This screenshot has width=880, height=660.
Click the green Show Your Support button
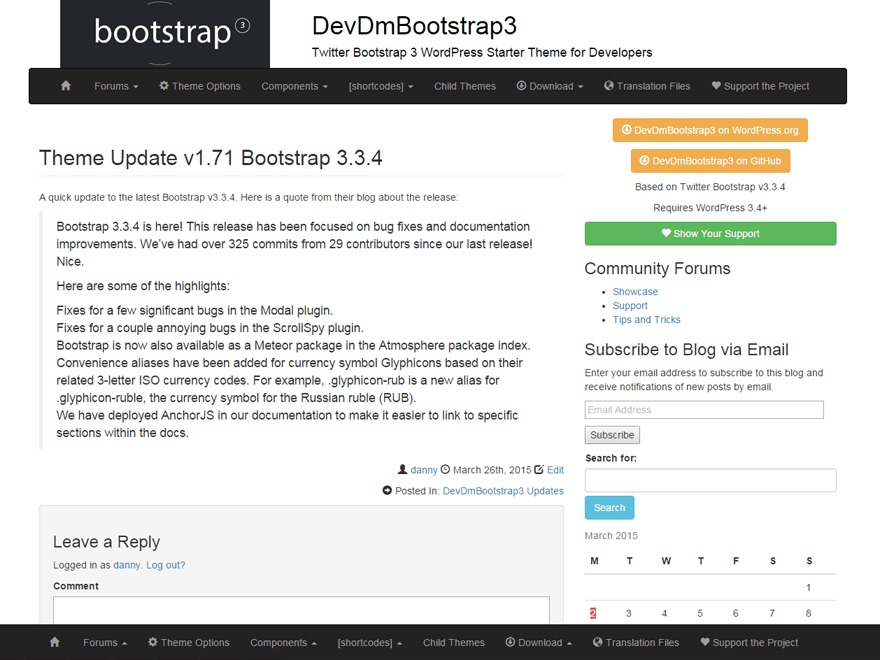pos(710,233)
